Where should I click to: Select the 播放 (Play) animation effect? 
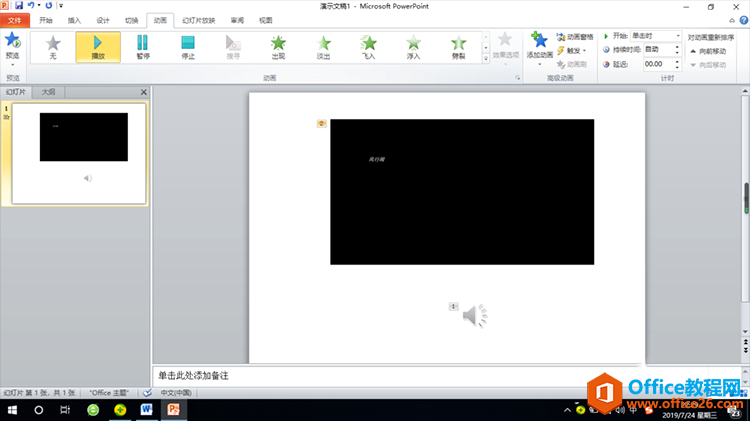[98, 46]
